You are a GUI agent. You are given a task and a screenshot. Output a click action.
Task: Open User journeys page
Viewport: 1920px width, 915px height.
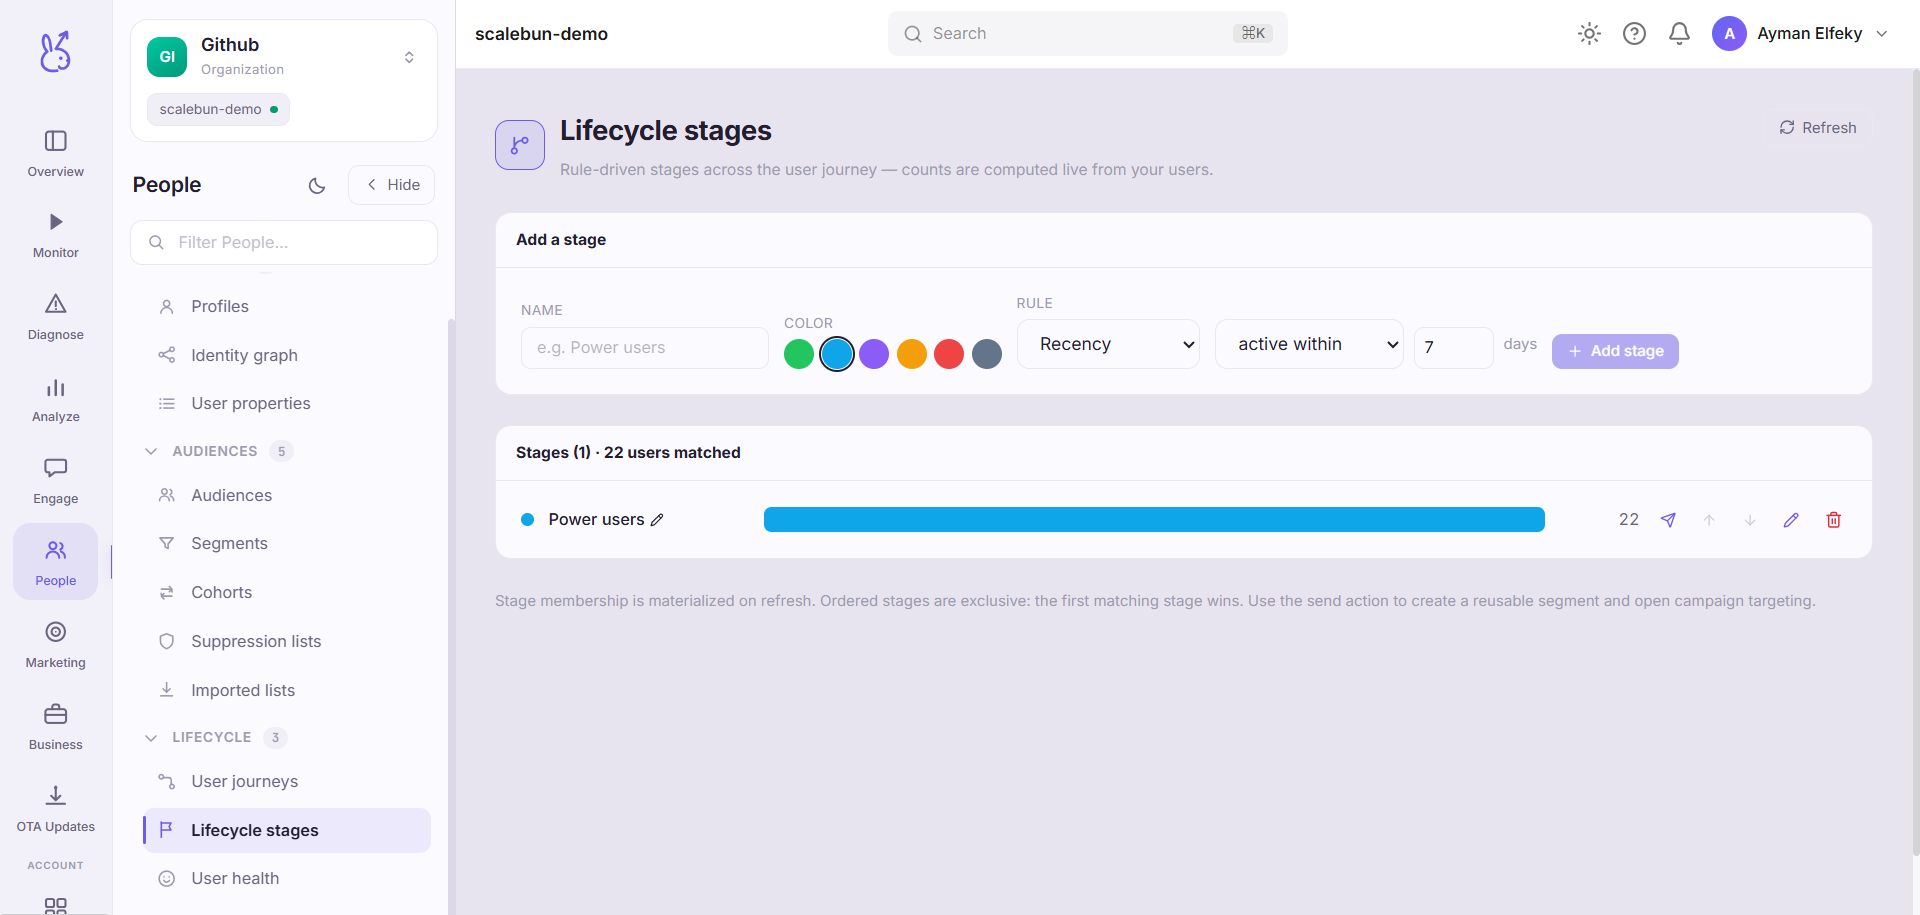click(287, 781)
